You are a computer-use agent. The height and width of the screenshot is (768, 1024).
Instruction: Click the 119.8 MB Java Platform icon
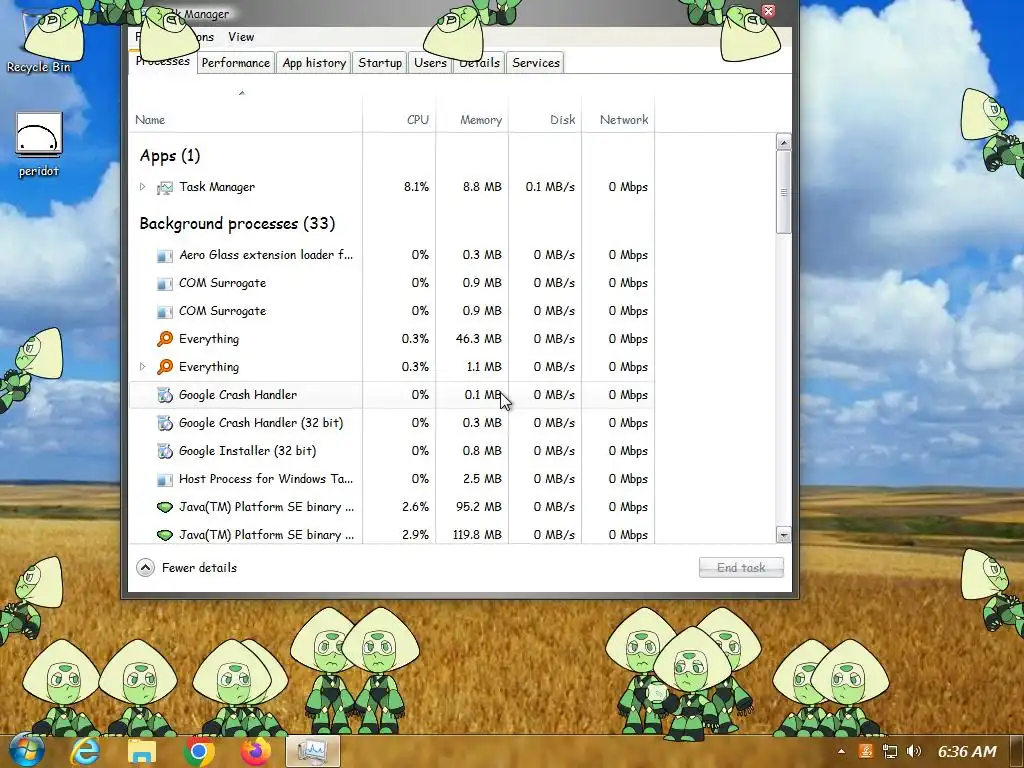165,536
